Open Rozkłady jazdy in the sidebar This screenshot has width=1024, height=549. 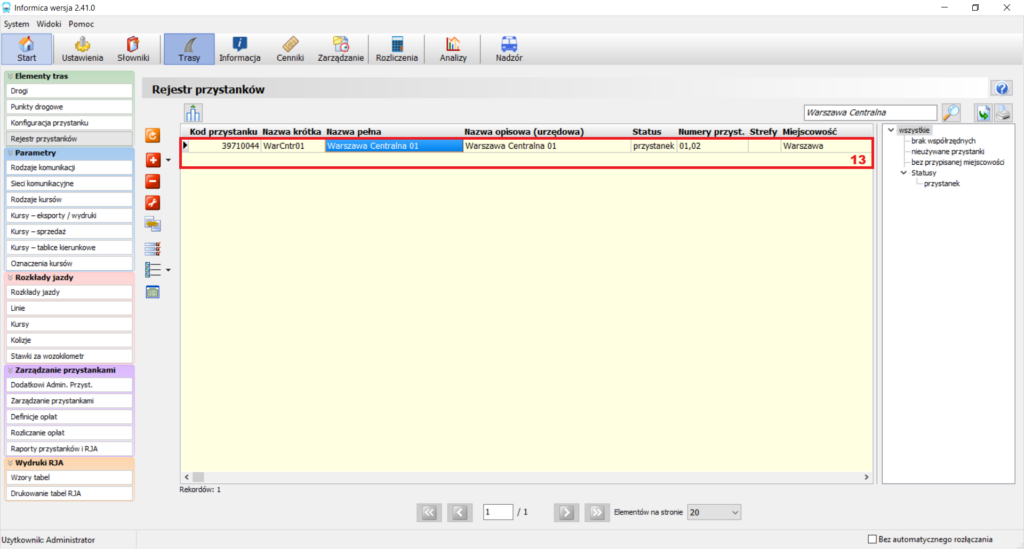point(69,292)
